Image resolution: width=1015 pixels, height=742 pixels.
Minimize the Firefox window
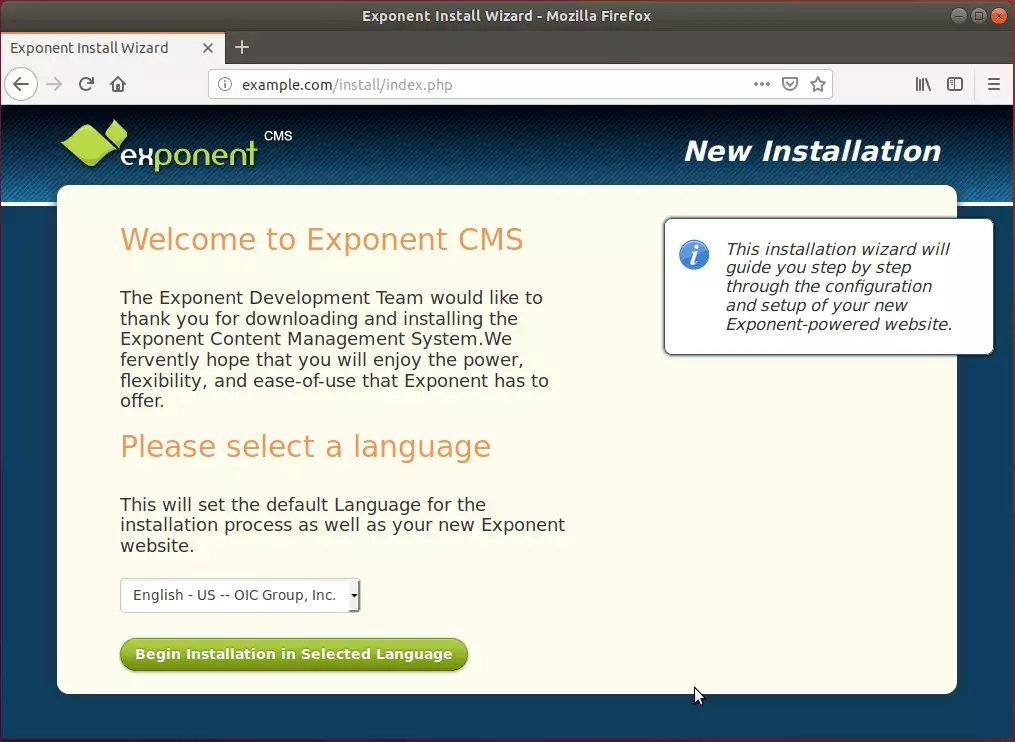959,16
